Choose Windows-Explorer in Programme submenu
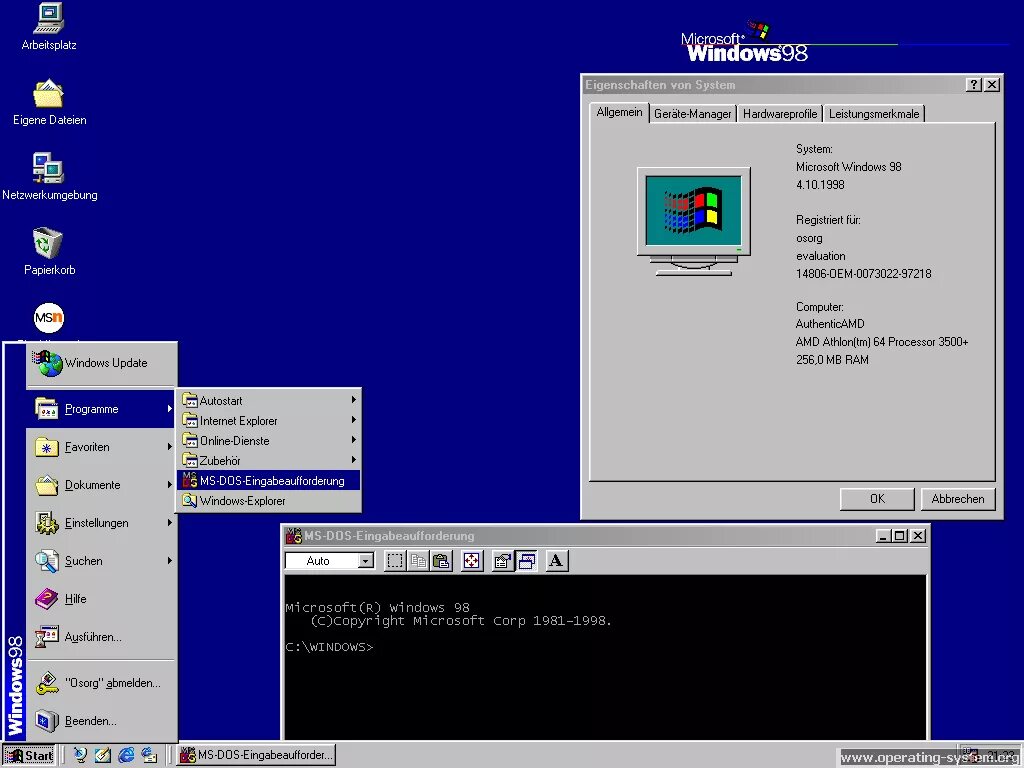The height and width of the screenshot is (768, 1024). 268,501
